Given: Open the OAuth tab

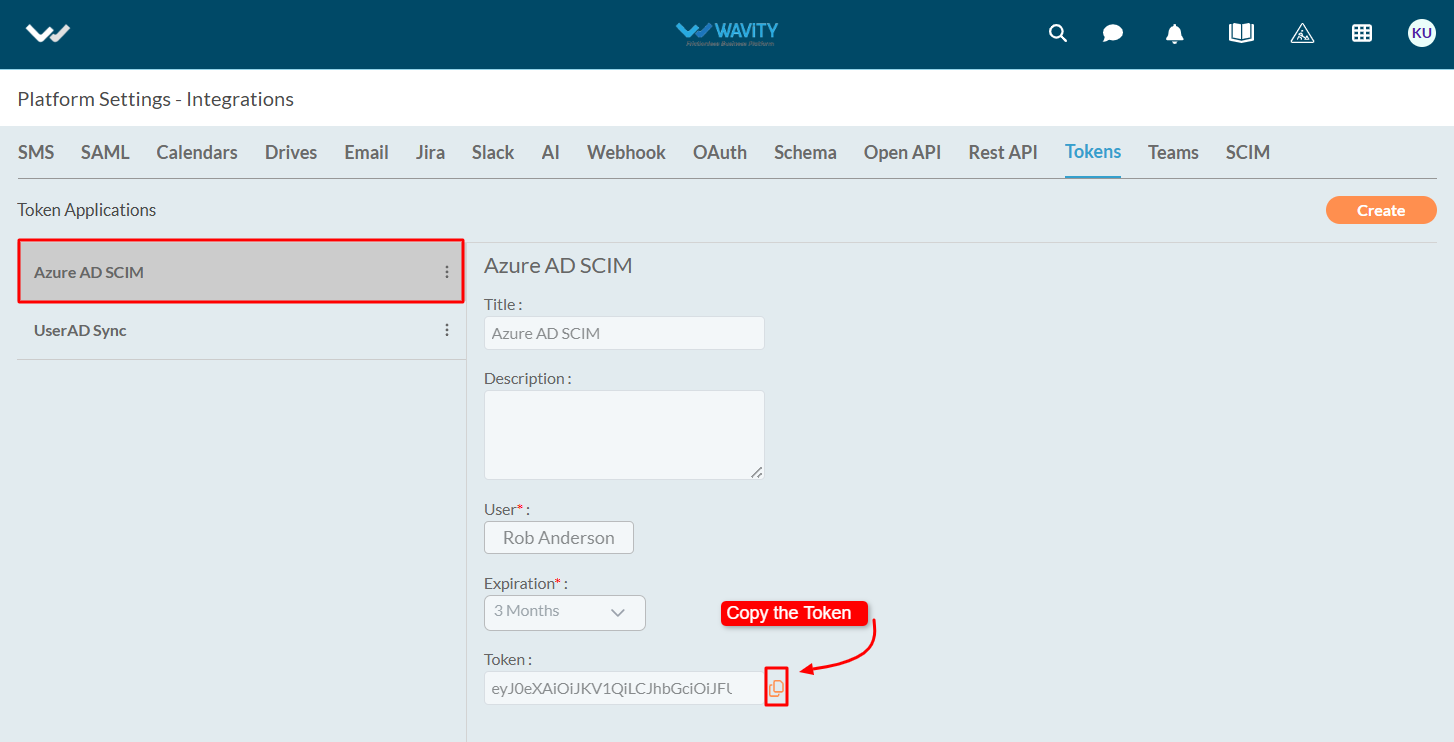Looking at the screenshot, I should point(720,152).
